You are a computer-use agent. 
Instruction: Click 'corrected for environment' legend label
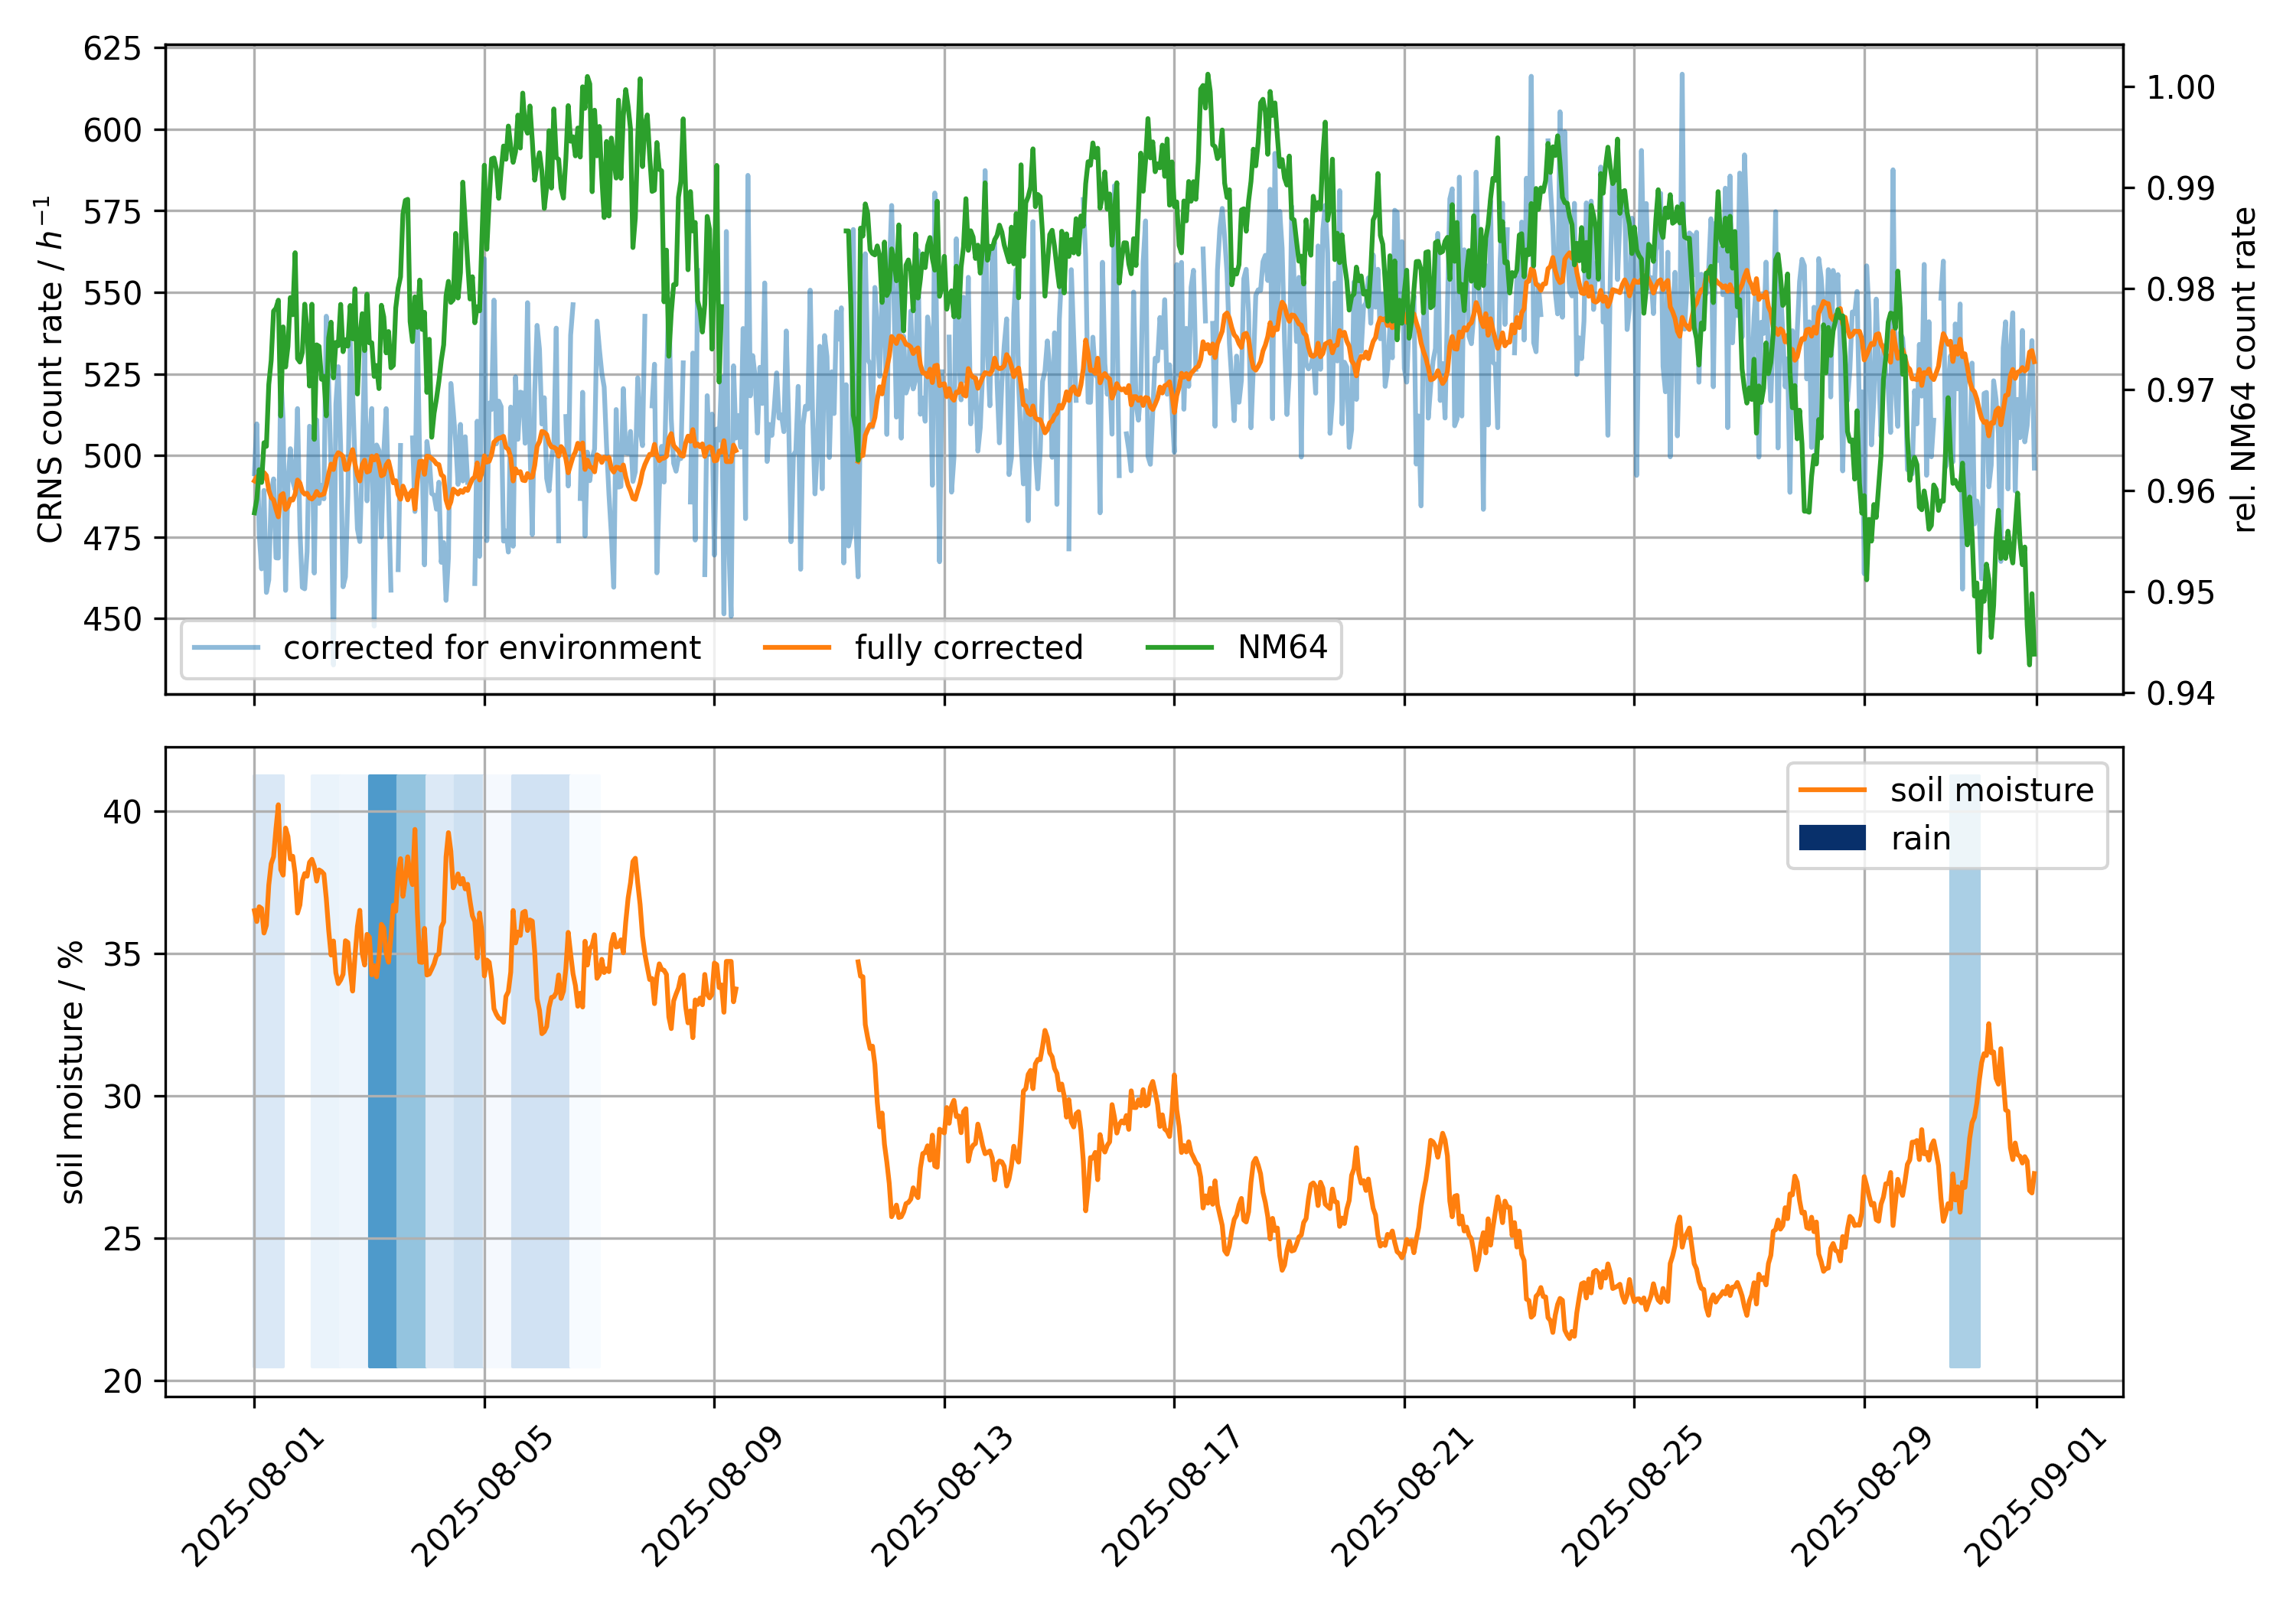point(491,648)
